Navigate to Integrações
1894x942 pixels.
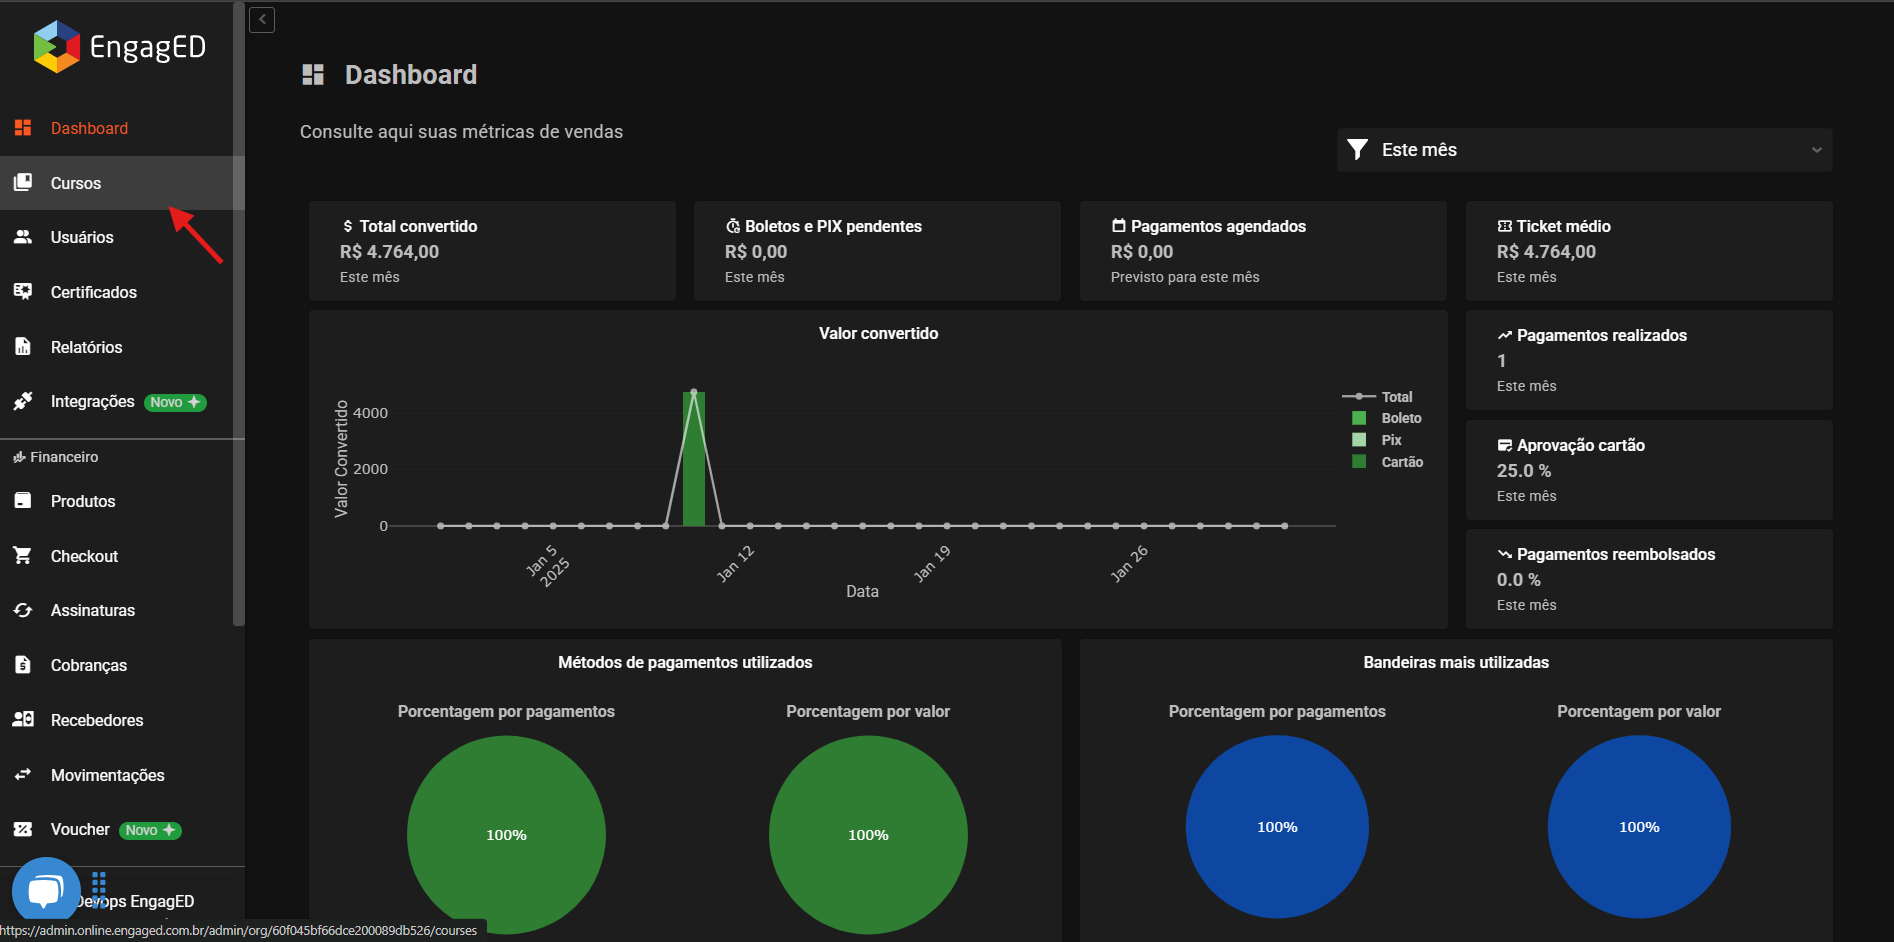click(x=117, y=401)
